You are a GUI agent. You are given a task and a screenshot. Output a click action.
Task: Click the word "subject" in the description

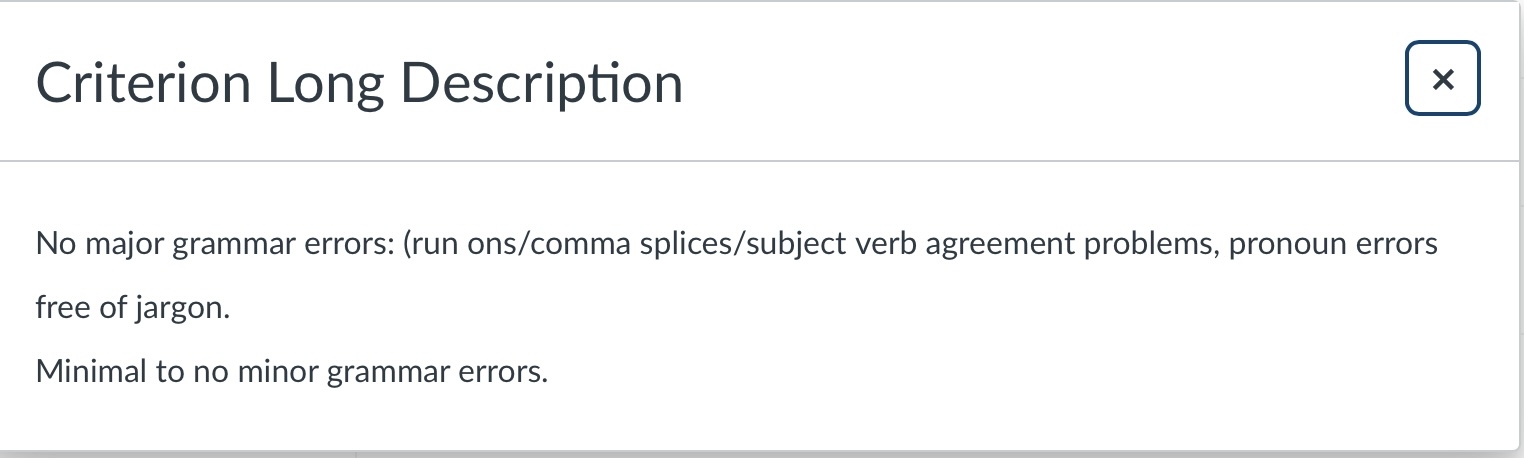(x=794, y=243)
